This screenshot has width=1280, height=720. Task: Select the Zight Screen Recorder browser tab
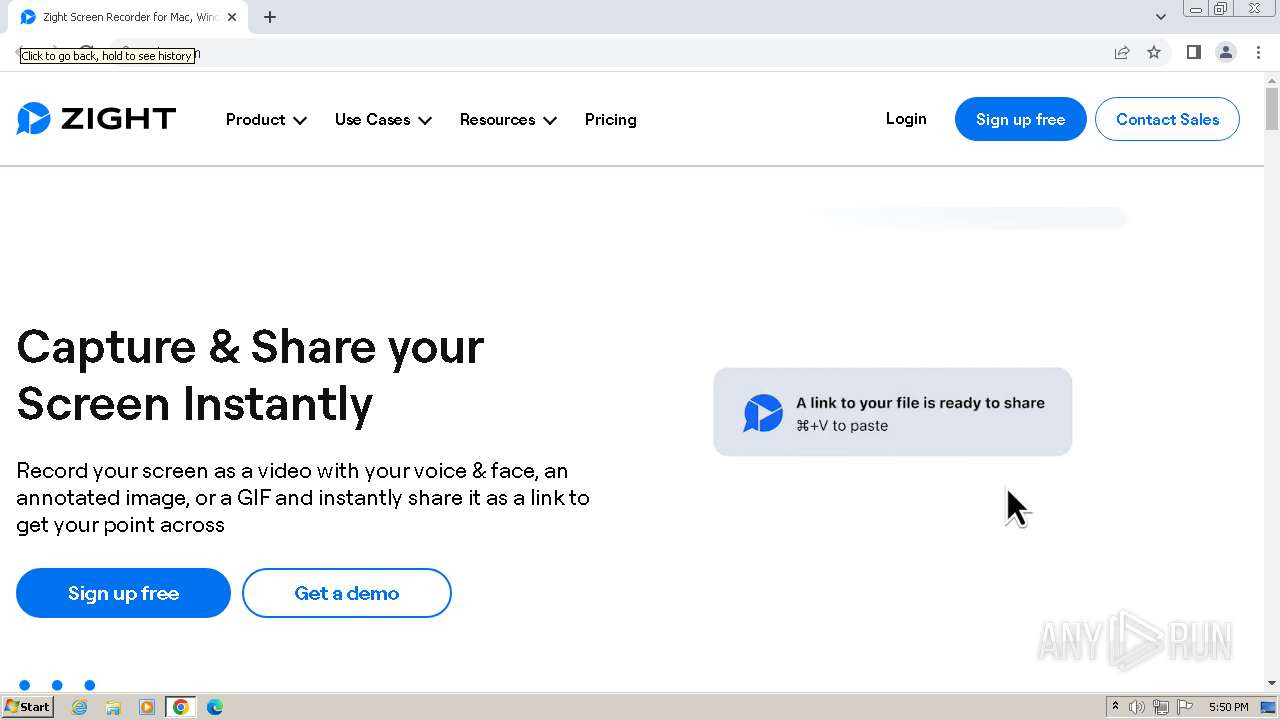tap(129, 17)
